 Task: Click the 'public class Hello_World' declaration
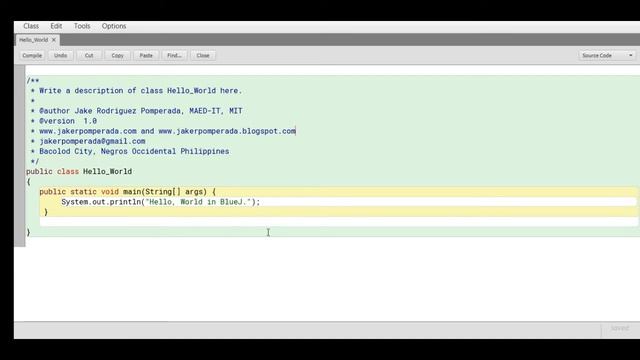point(79,171)
